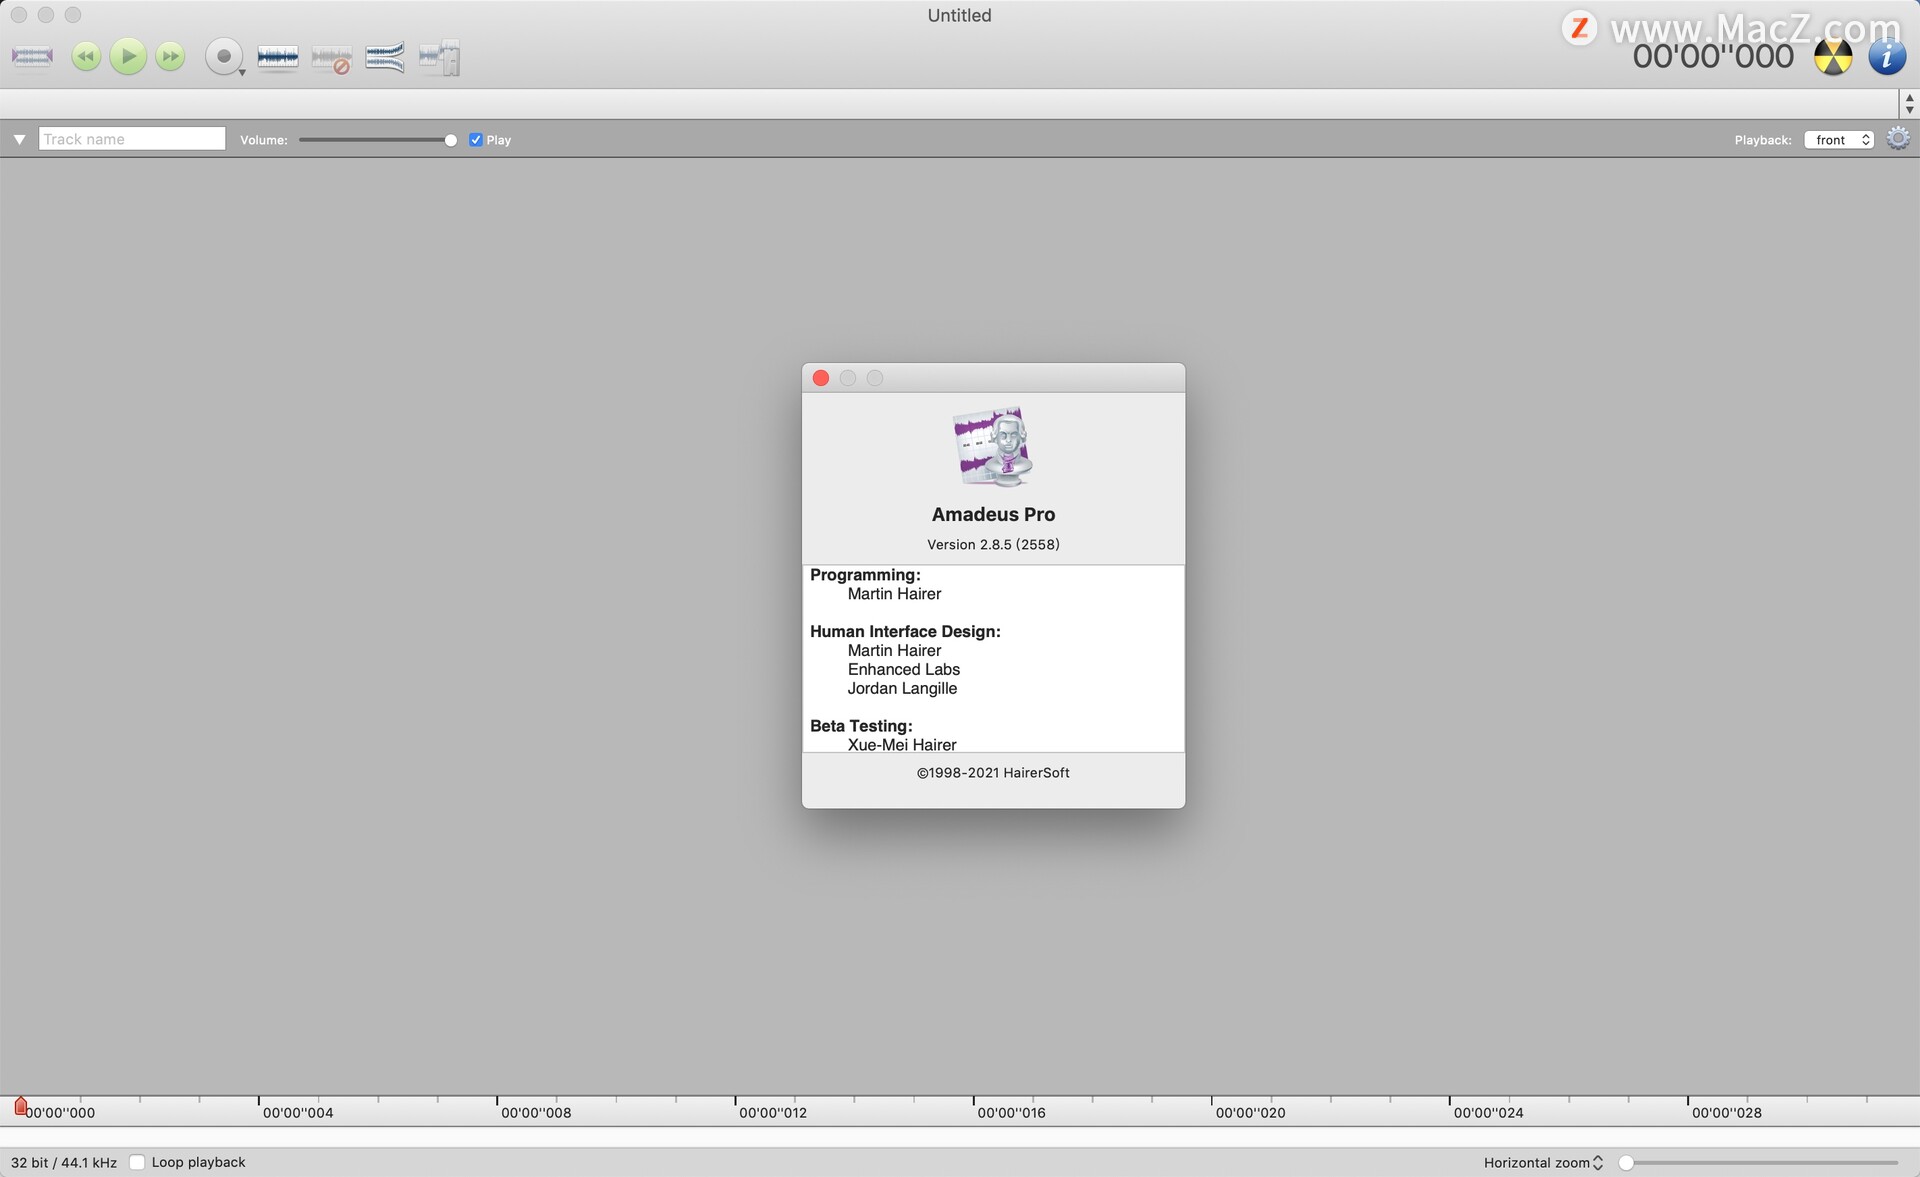Click timeline label 00'00''020
1920x1177 pixels.
[1250, 1113]
